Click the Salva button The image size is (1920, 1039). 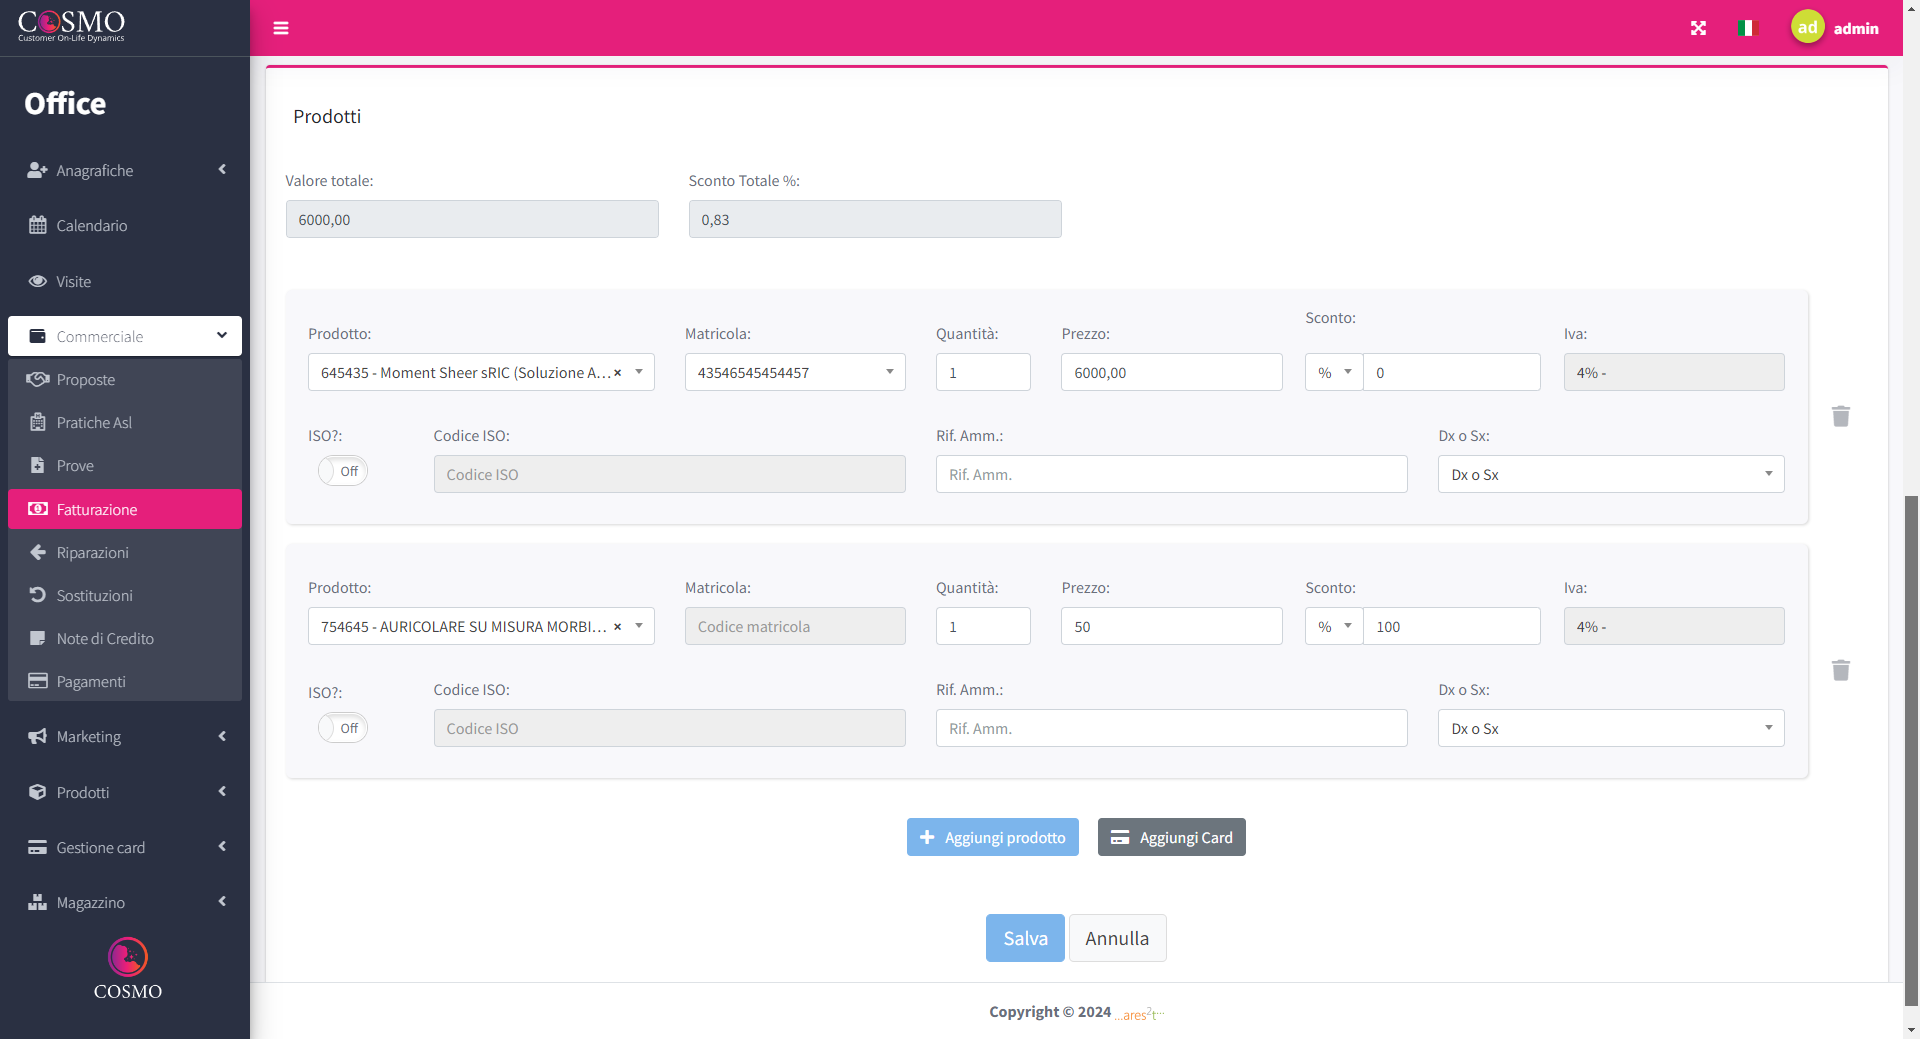pos(1025,938)
